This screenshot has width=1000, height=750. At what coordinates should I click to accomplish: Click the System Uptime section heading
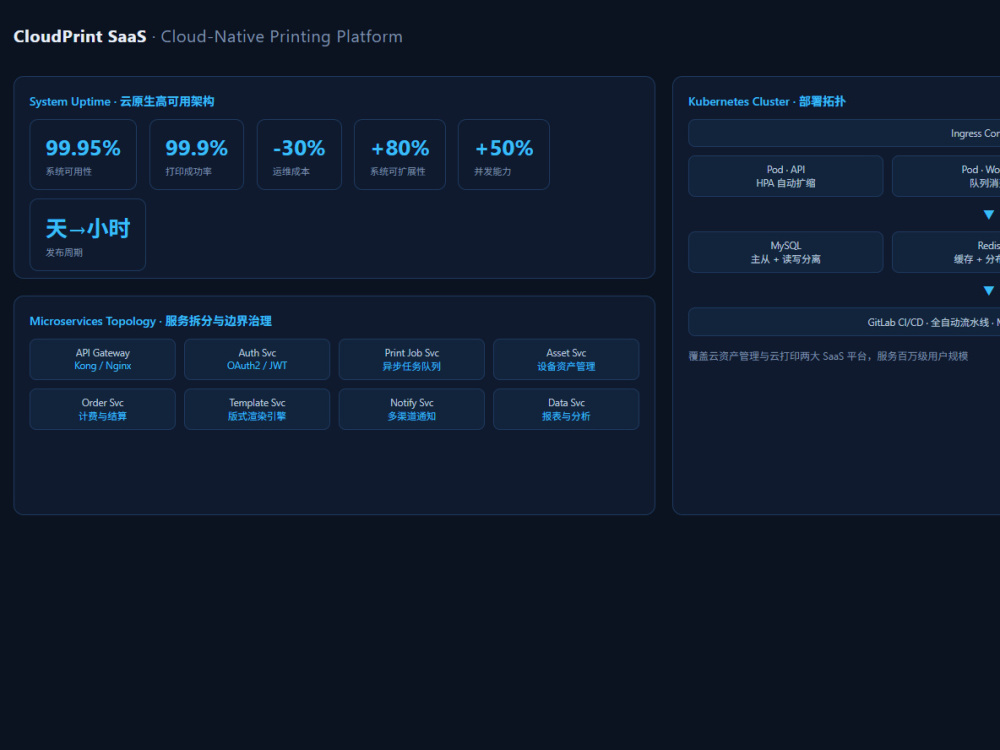point(122,101)
